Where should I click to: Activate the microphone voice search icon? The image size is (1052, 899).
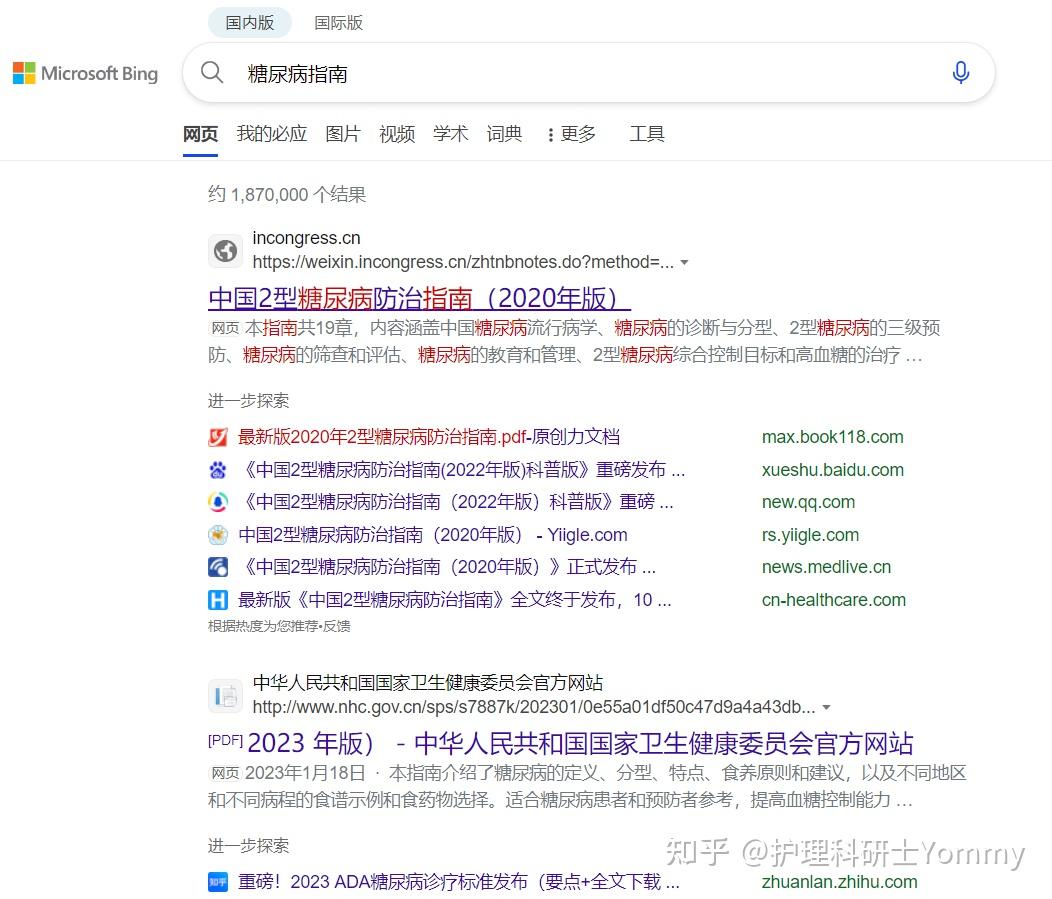(x=961, y=72)
